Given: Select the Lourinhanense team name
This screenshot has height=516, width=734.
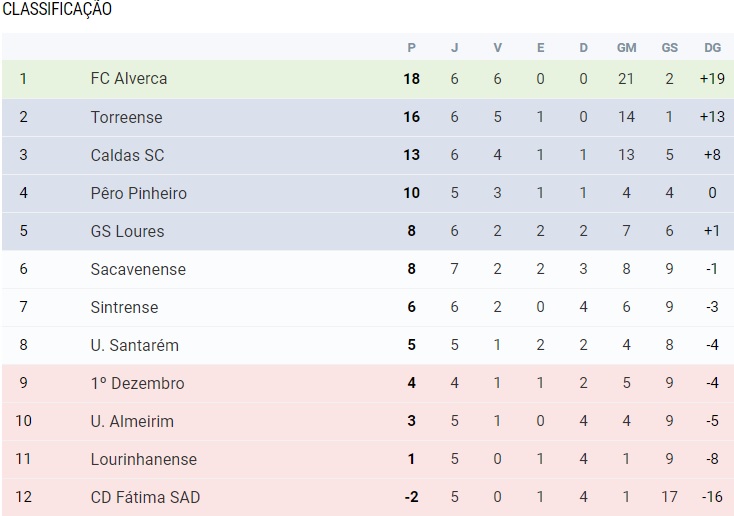Looking at the screenshot, I should 143,459.
